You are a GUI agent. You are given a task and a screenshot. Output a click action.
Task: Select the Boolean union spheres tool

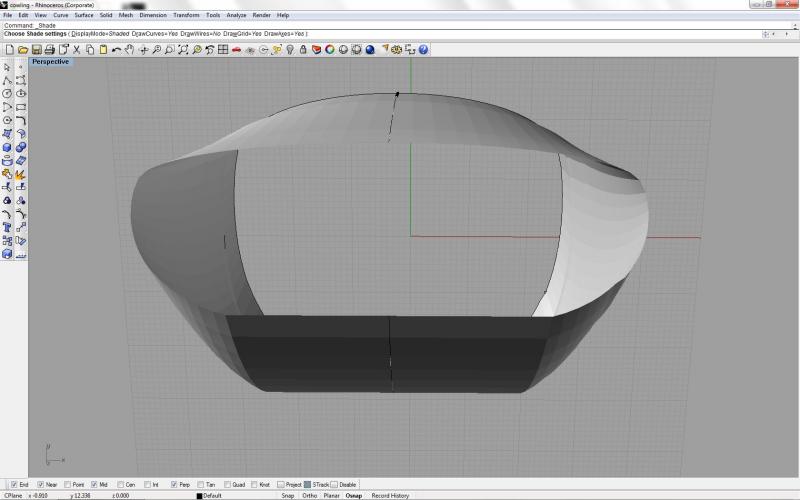tap(21, 147)
